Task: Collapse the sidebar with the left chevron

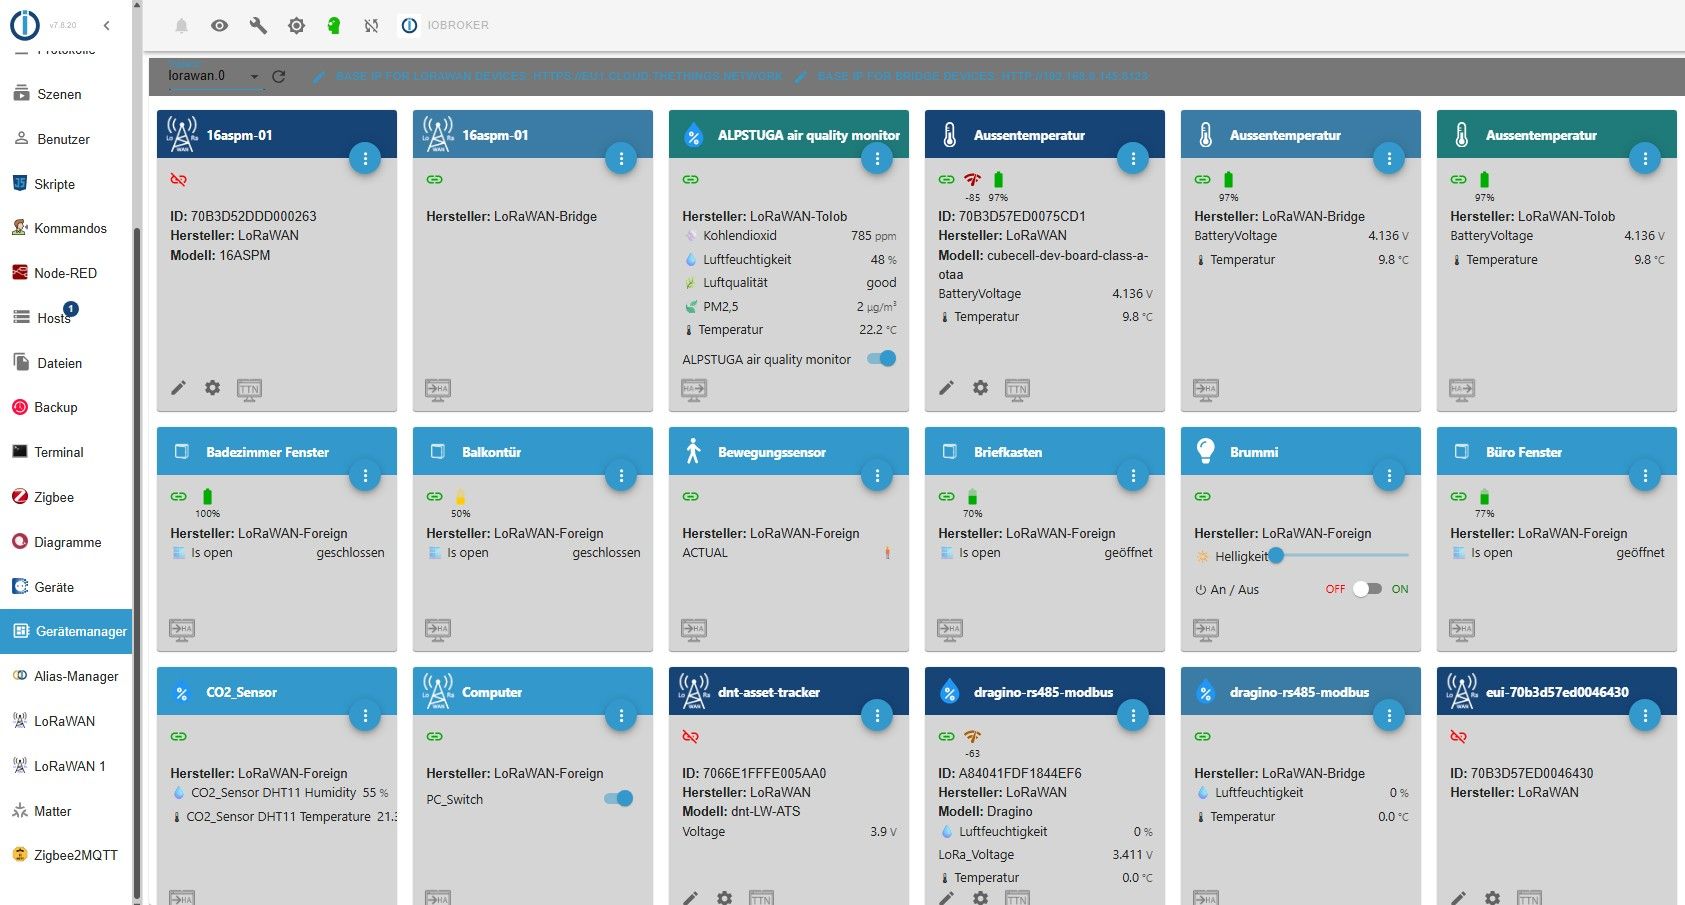Action: (x=106, y=25)
